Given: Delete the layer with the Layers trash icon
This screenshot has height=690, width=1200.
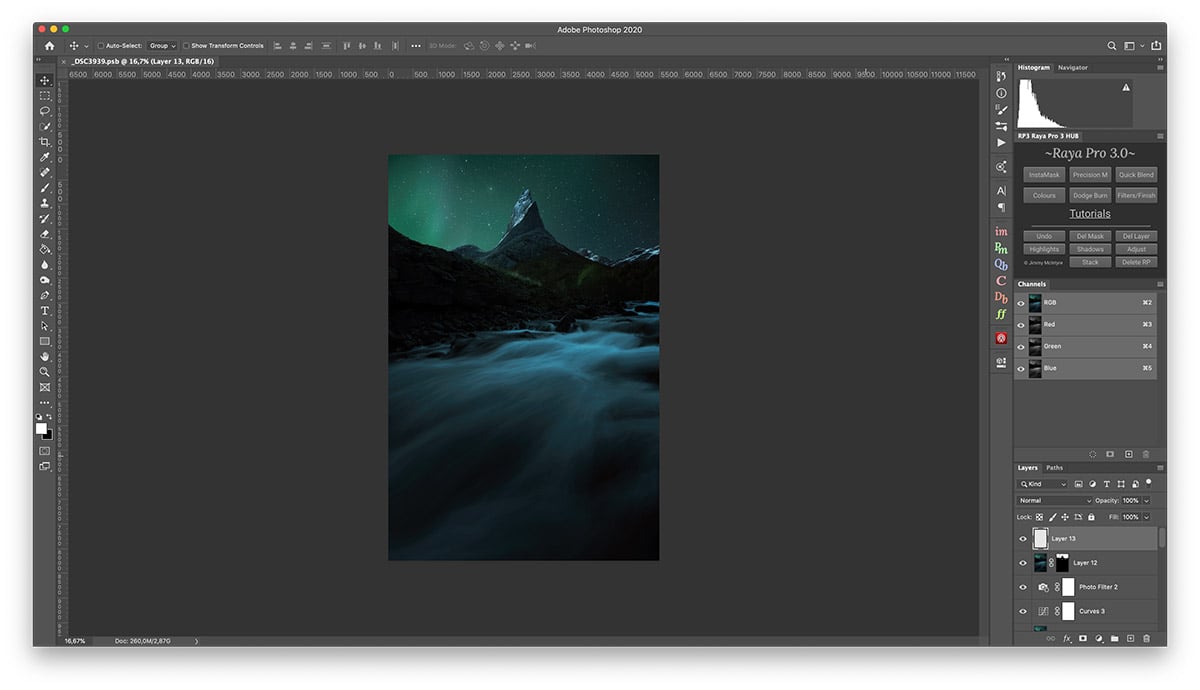Looking at the screenshot, I should (x=1146, y=638).
